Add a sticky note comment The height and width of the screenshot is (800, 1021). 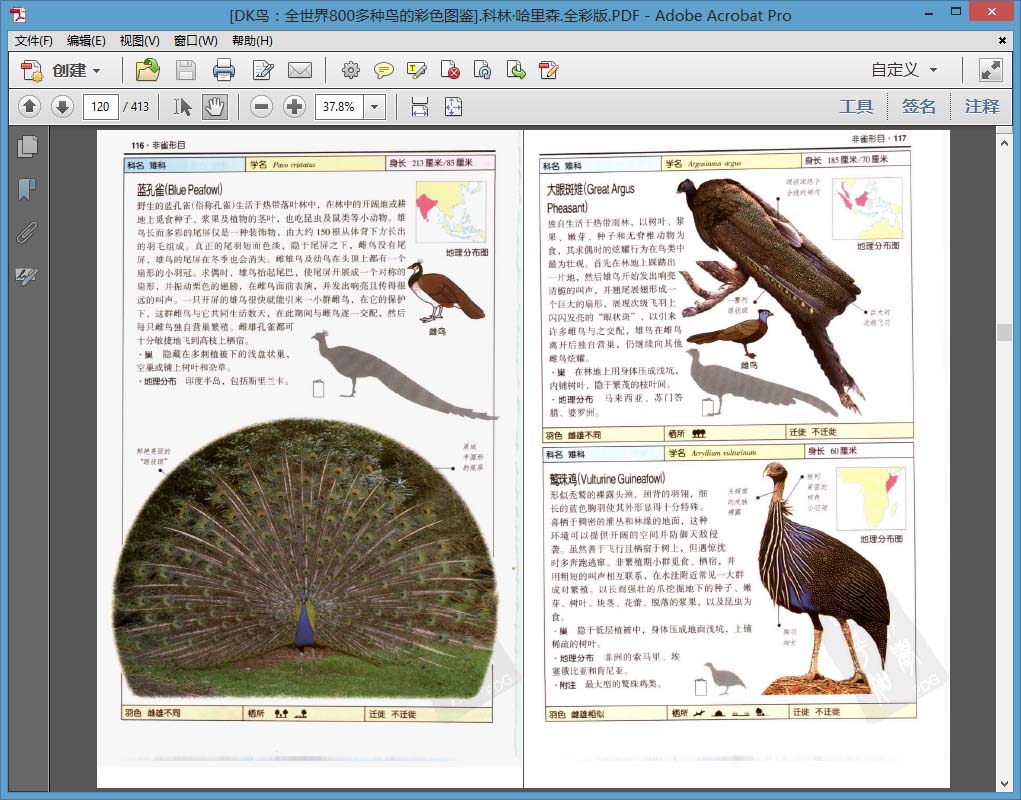click(384, 70)
